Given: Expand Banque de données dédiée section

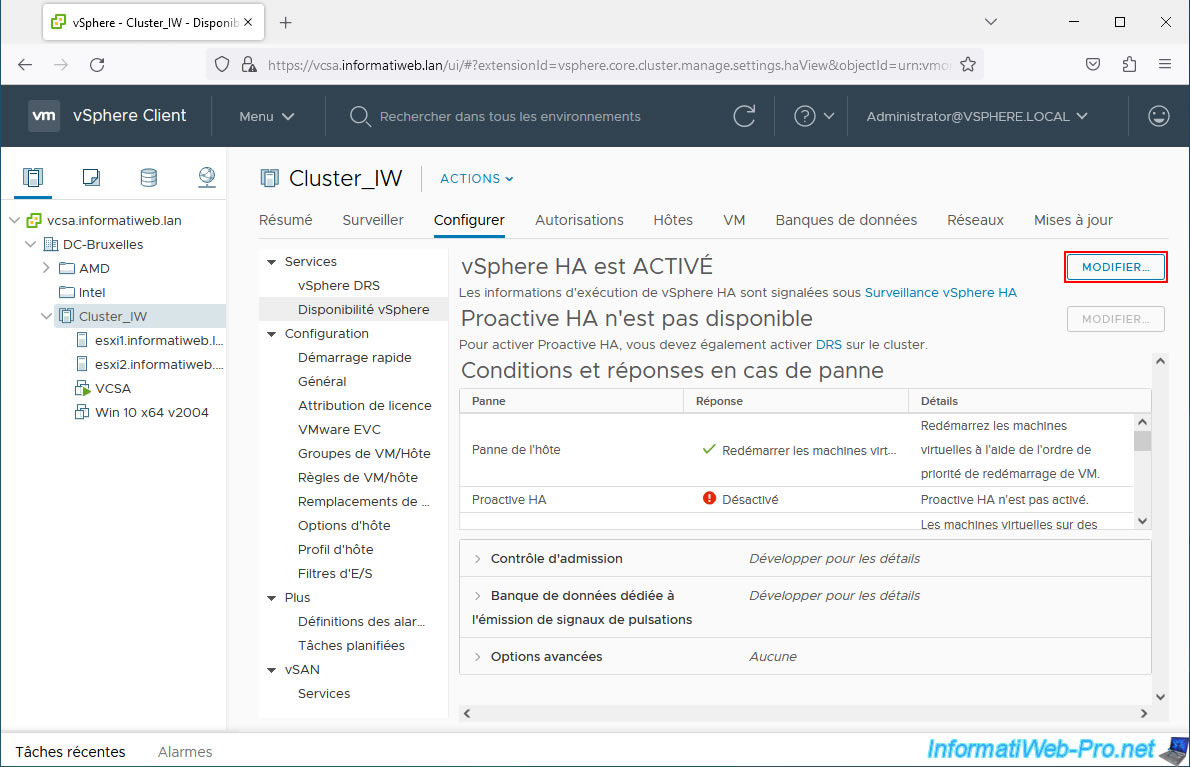Looking at the screenshot, I should [477, 596].
